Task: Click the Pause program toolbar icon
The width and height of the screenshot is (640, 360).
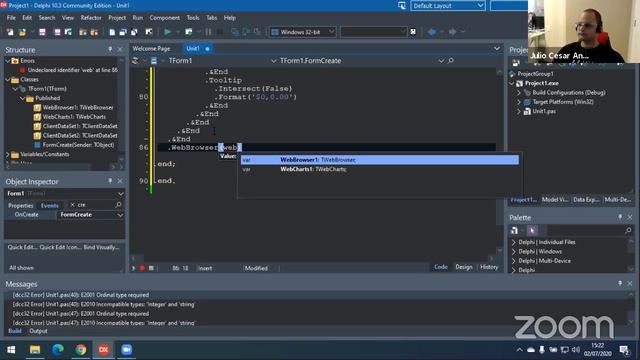Action: coord(209,32)
